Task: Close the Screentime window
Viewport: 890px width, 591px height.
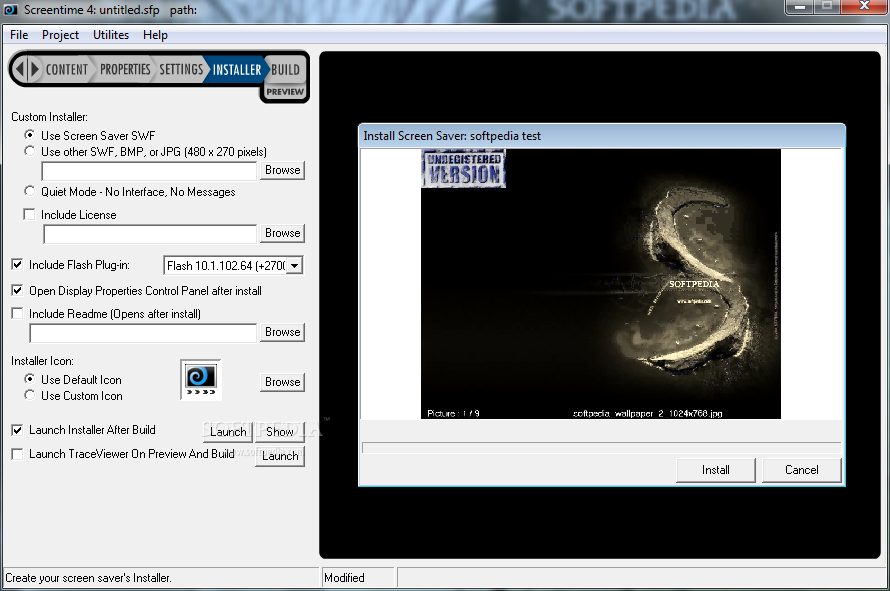Action: point(864,7)
